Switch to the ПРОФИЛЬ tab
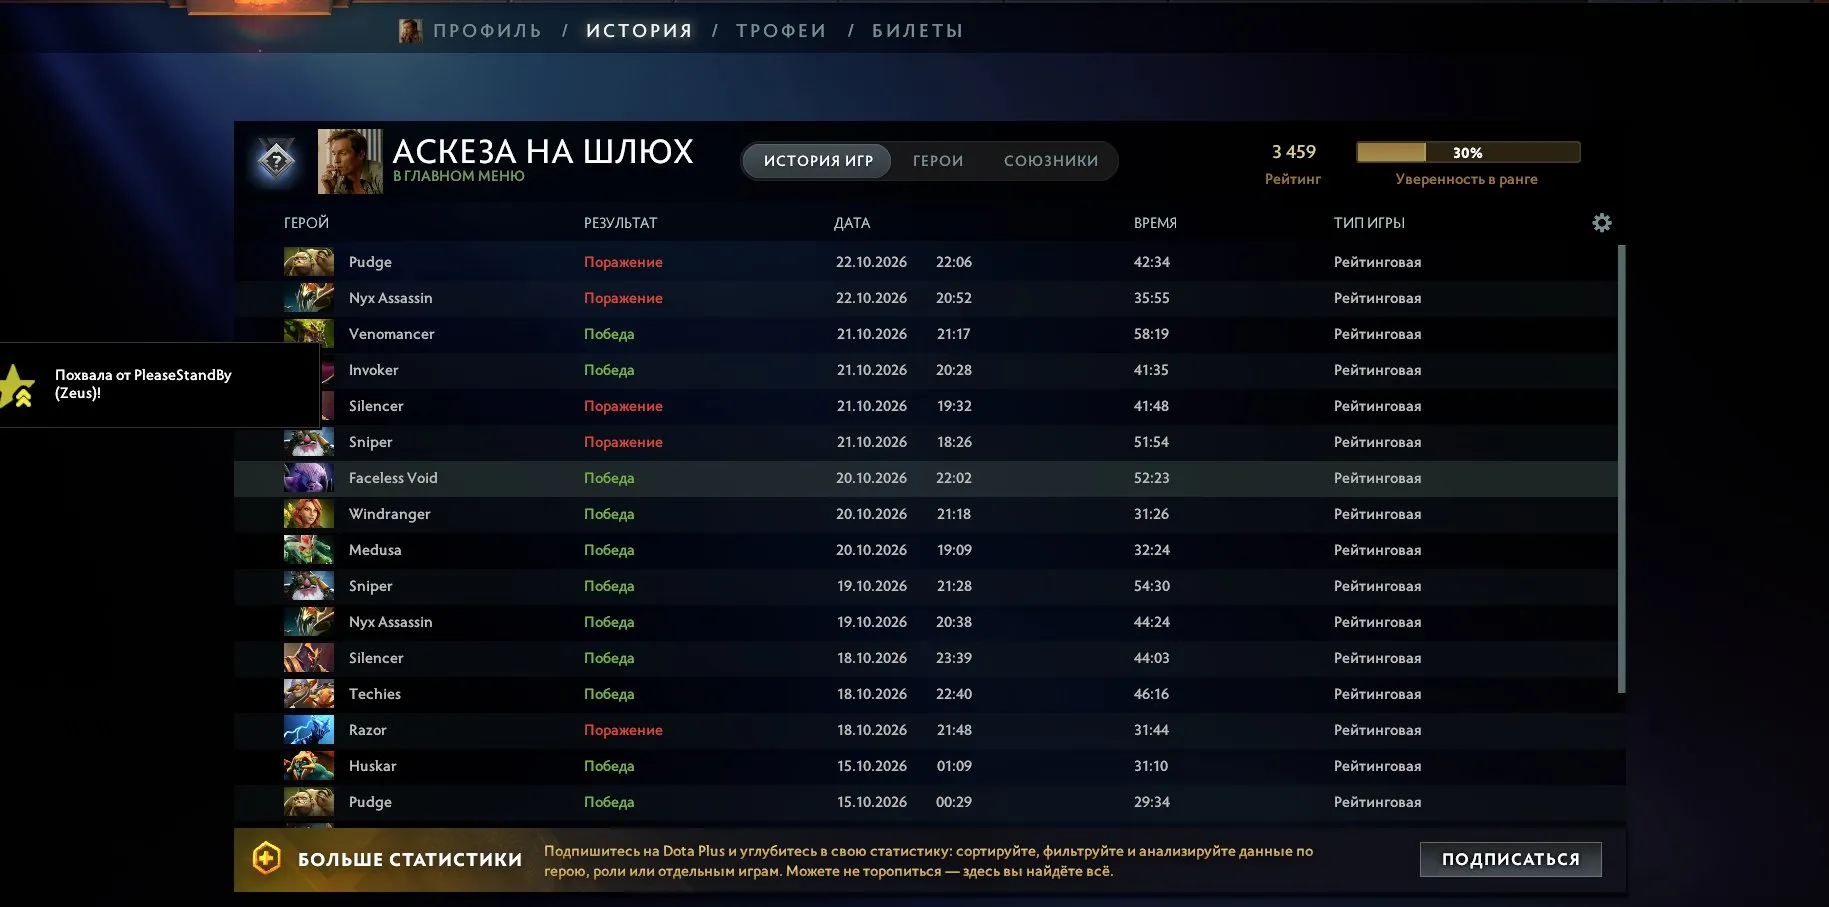 click(487, 31)
